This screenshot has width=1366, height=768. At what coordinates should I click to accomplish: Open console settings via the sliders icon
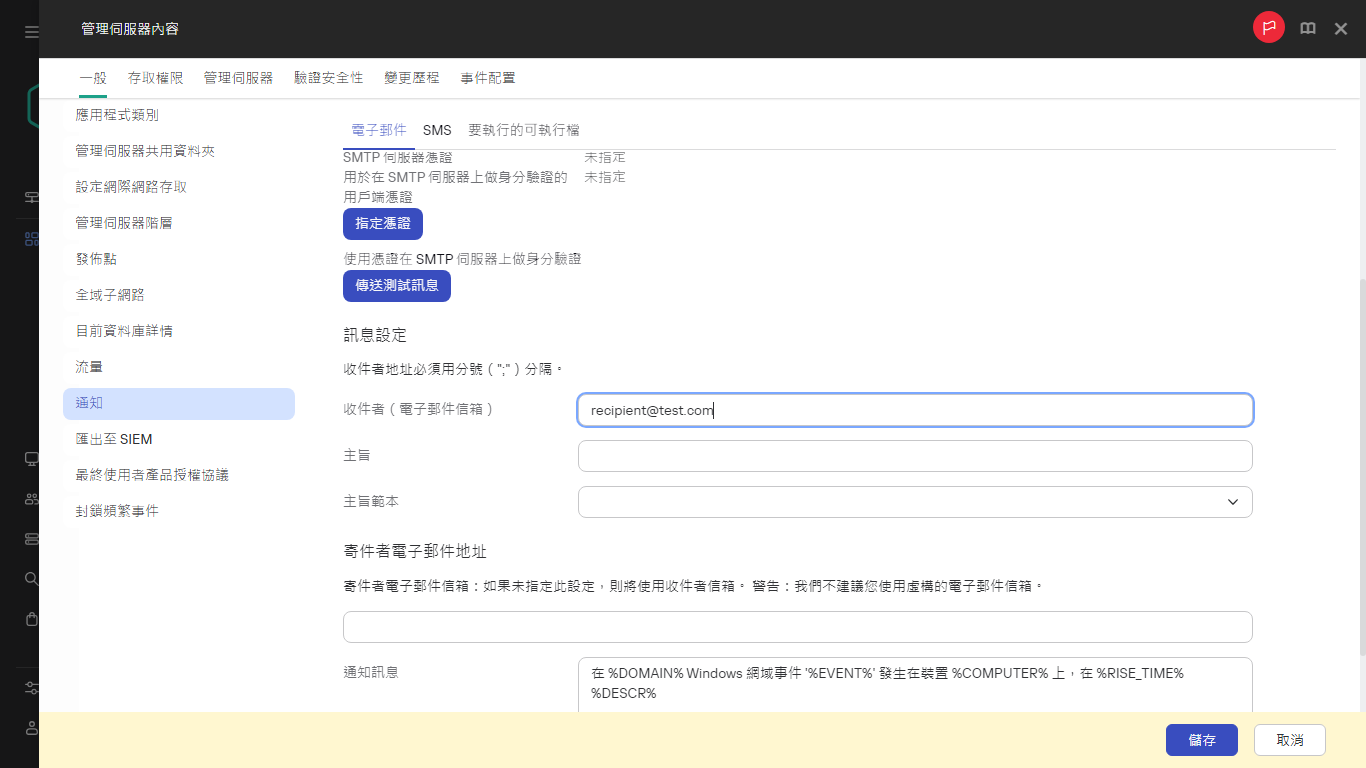[x=30, y=687]
